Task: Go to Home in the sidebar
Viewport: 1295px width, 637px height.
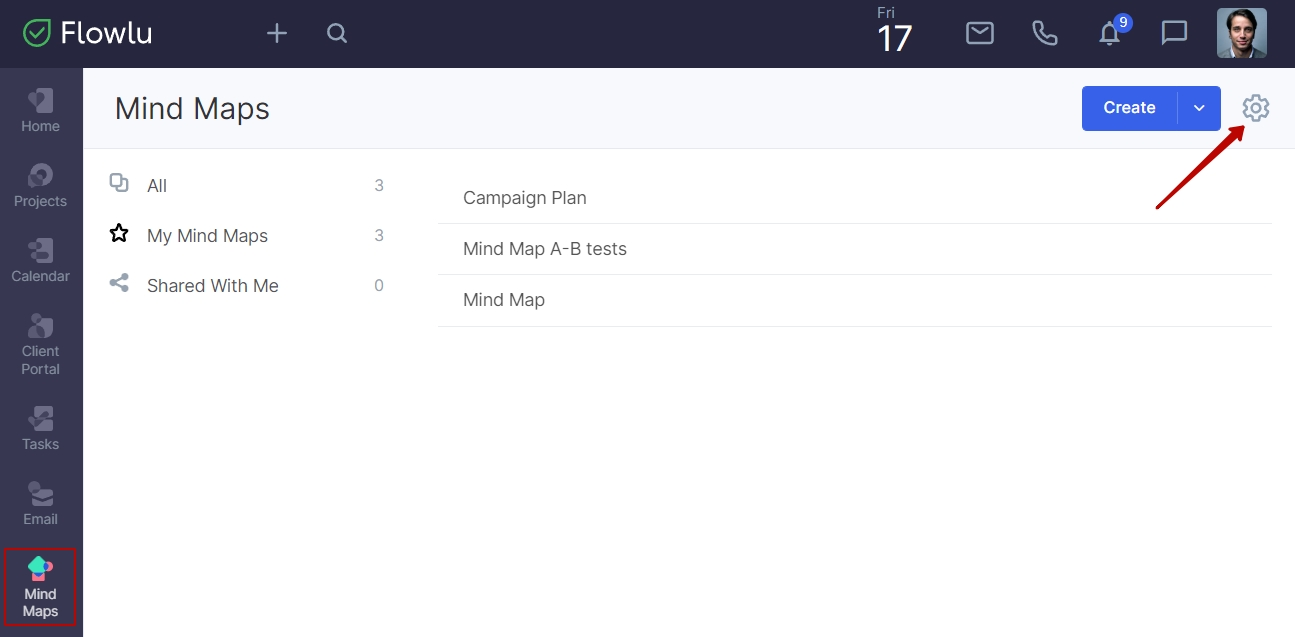Action: coord(41,111)
